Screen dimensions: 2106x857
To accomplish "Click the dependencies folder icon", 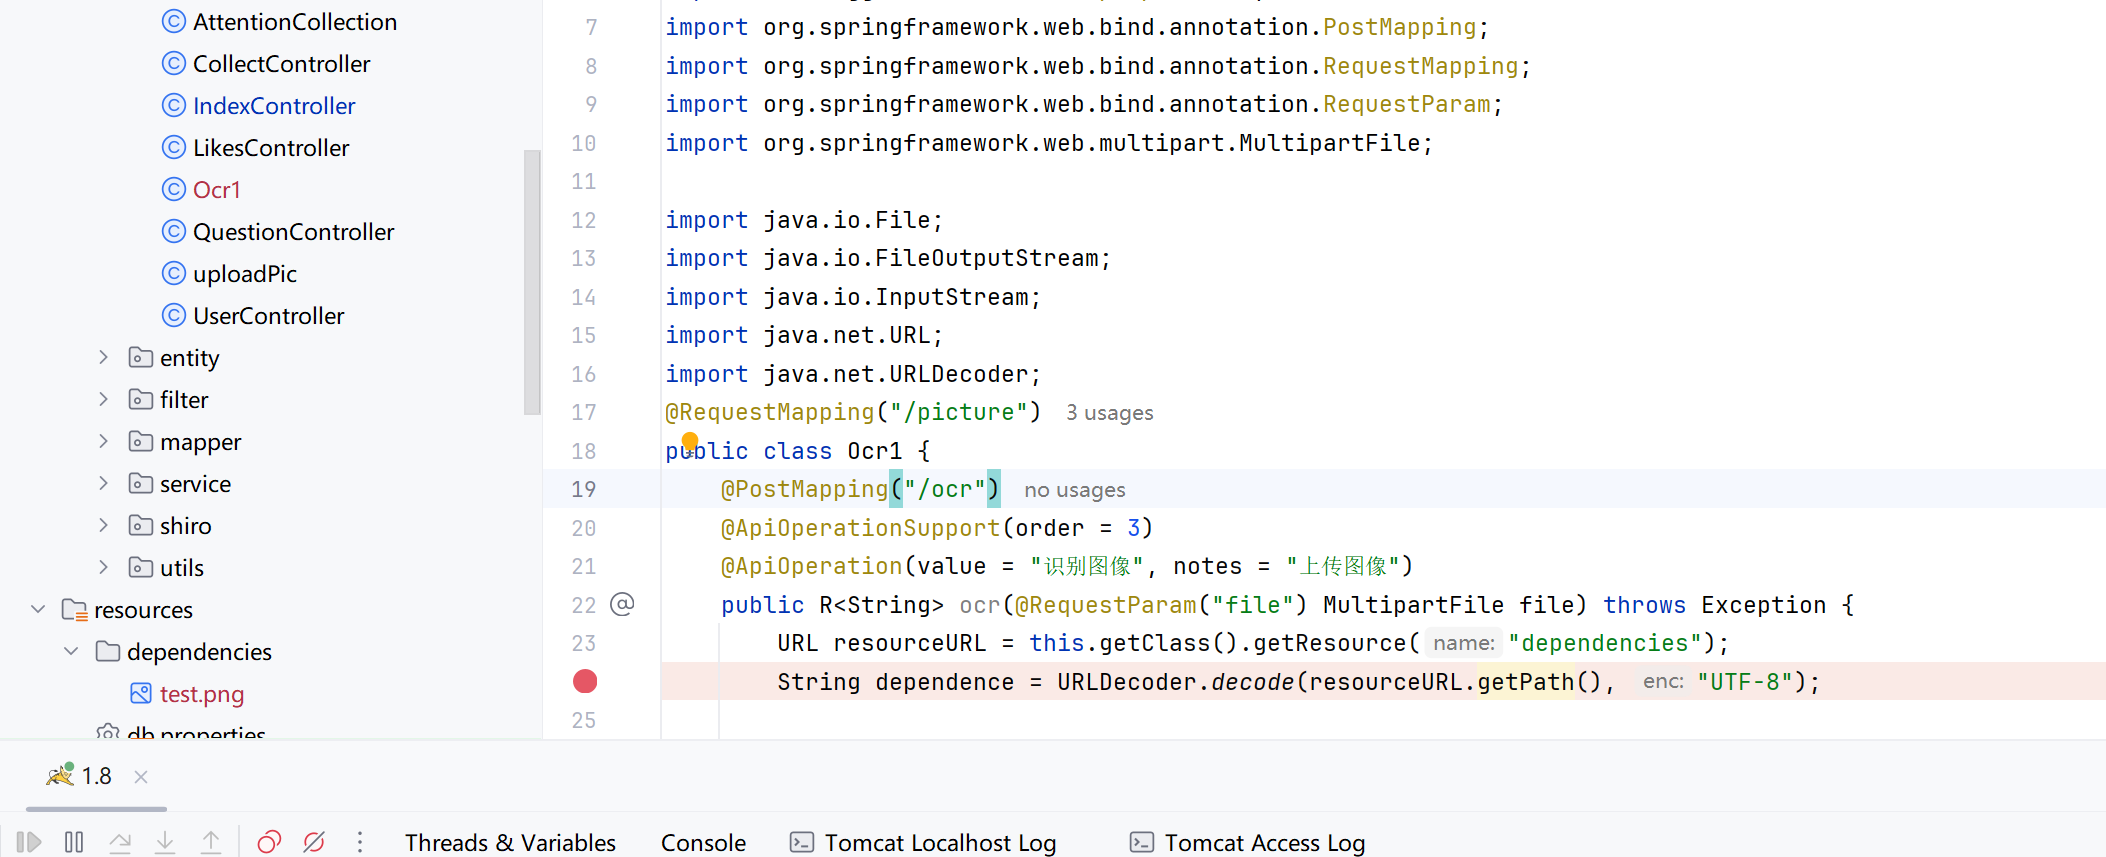I will pos(108,651).
